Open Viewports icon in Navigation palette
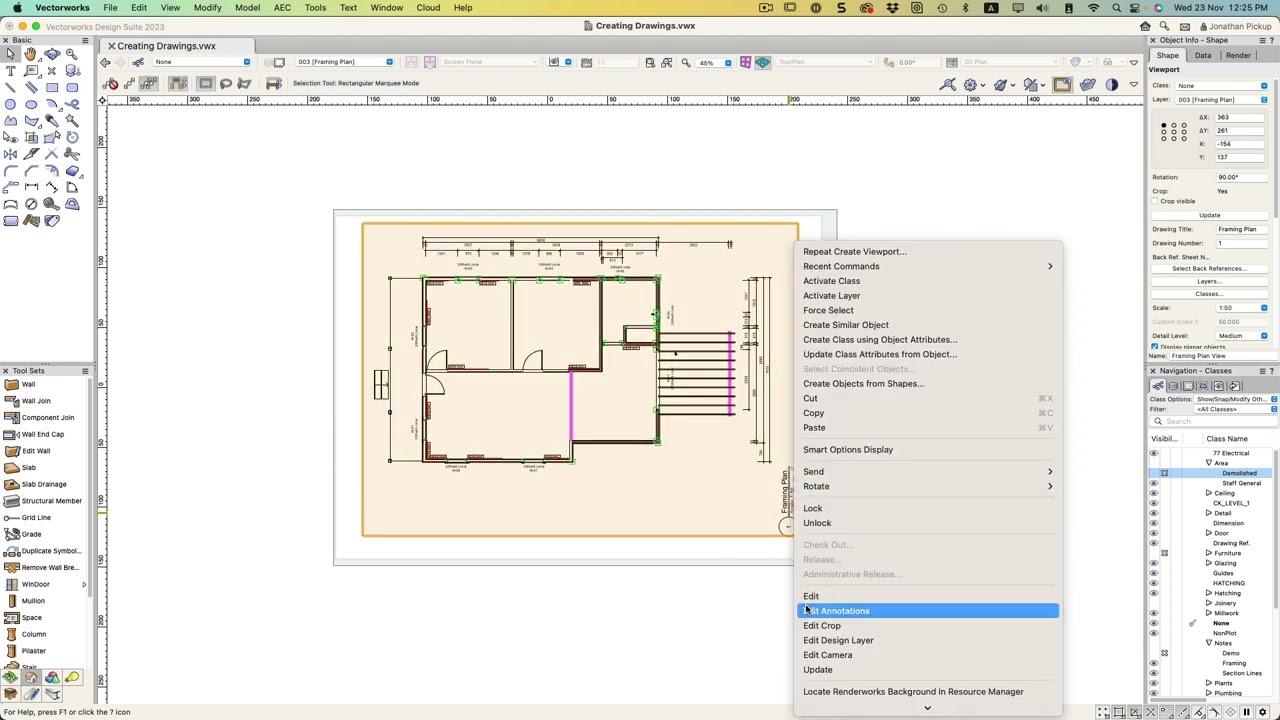Viewport: 1280px width, 720px height. pos(1204,386)
